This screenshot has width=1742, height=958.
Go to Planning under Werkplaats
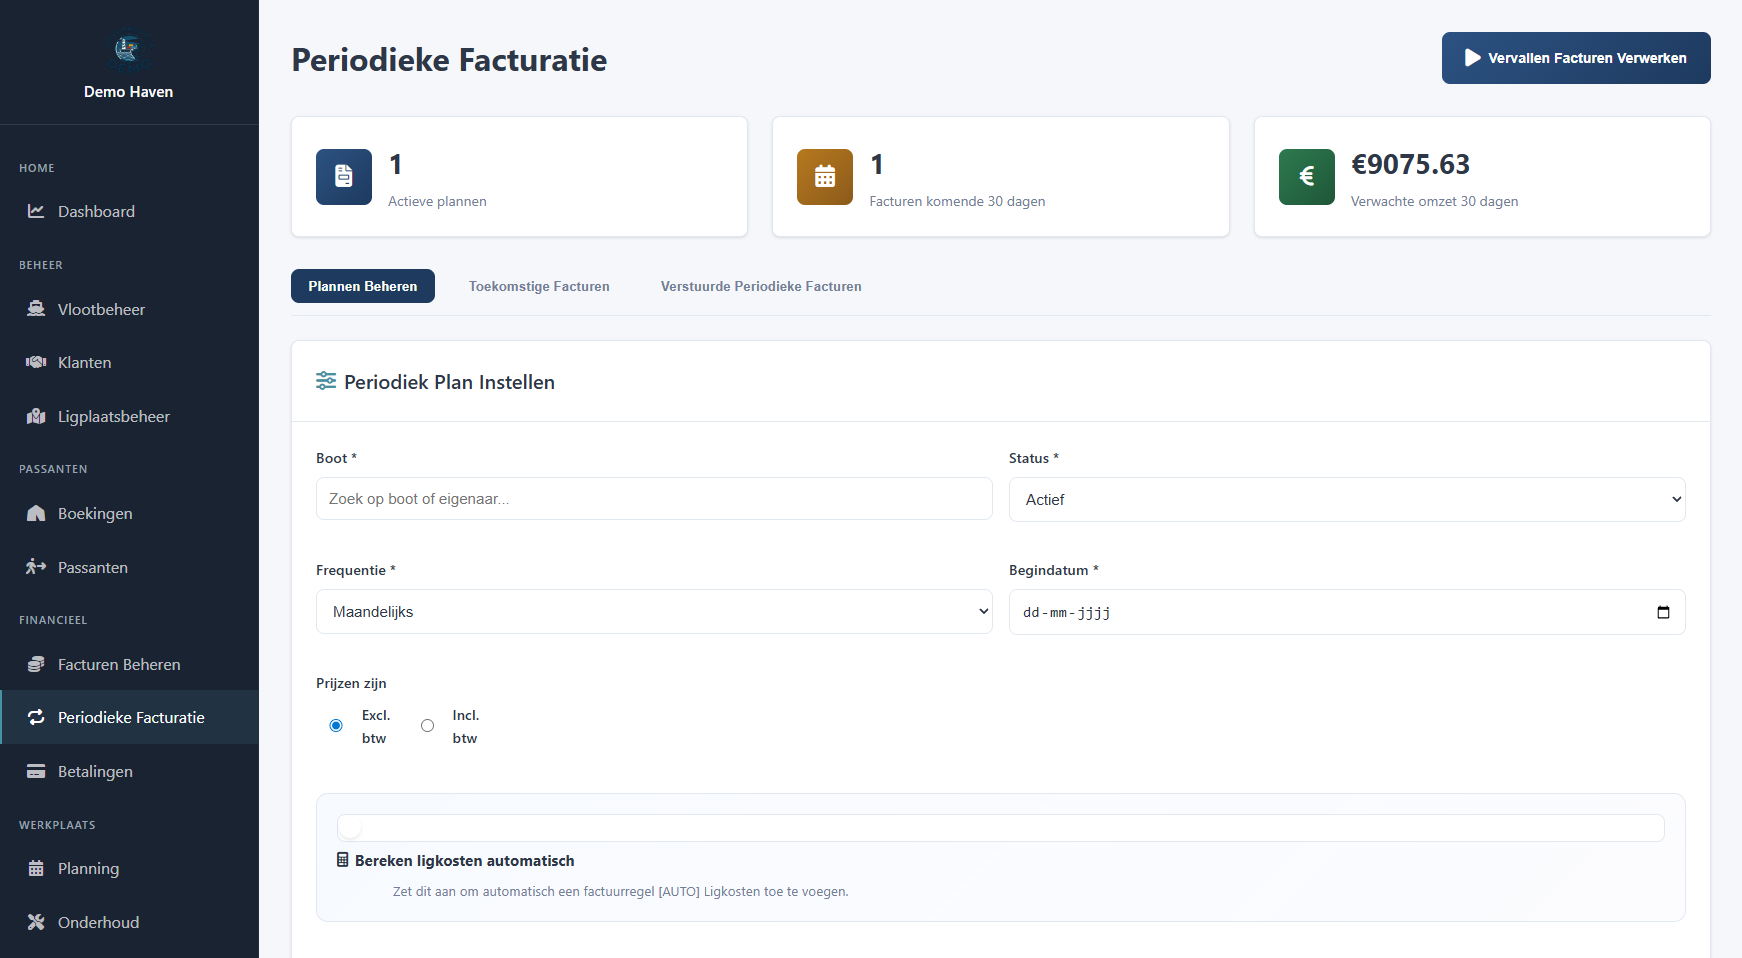pyautogui.click(x=129, y=868)
